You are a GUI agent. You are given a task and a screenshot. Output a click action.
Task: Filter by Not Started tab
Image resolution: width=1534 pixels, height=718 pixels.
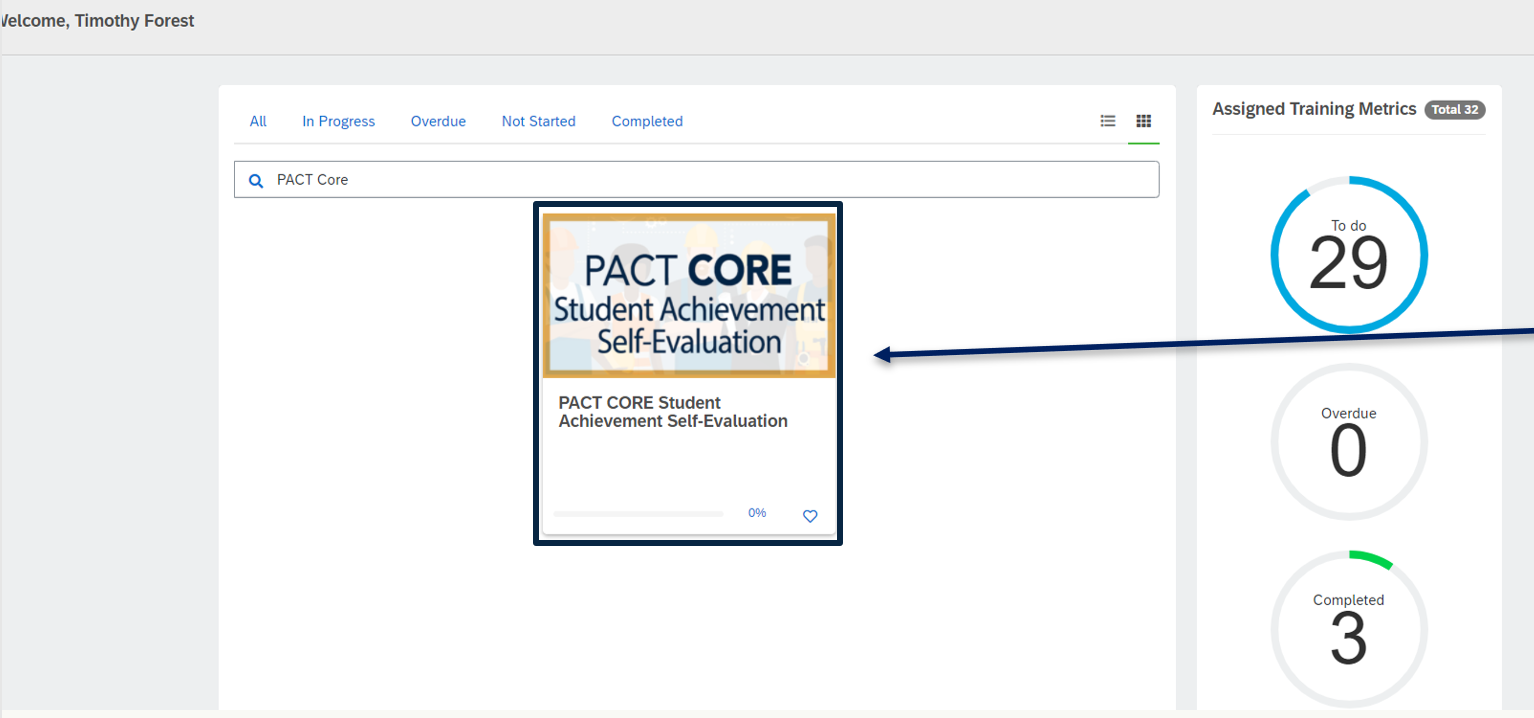(538, 121)
